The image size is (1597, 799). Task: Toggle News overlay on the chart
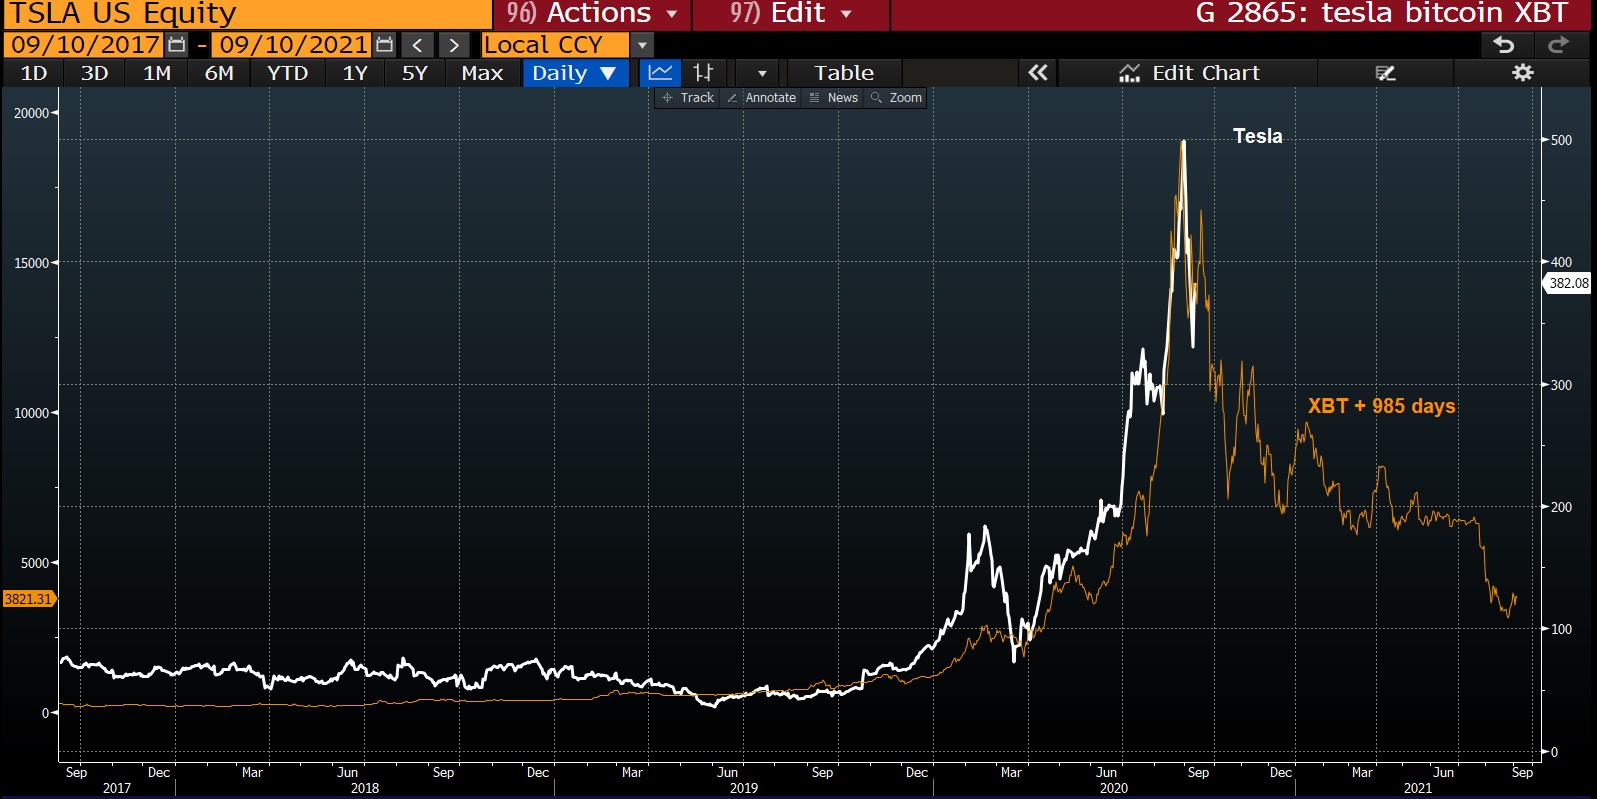click(834, 98)
